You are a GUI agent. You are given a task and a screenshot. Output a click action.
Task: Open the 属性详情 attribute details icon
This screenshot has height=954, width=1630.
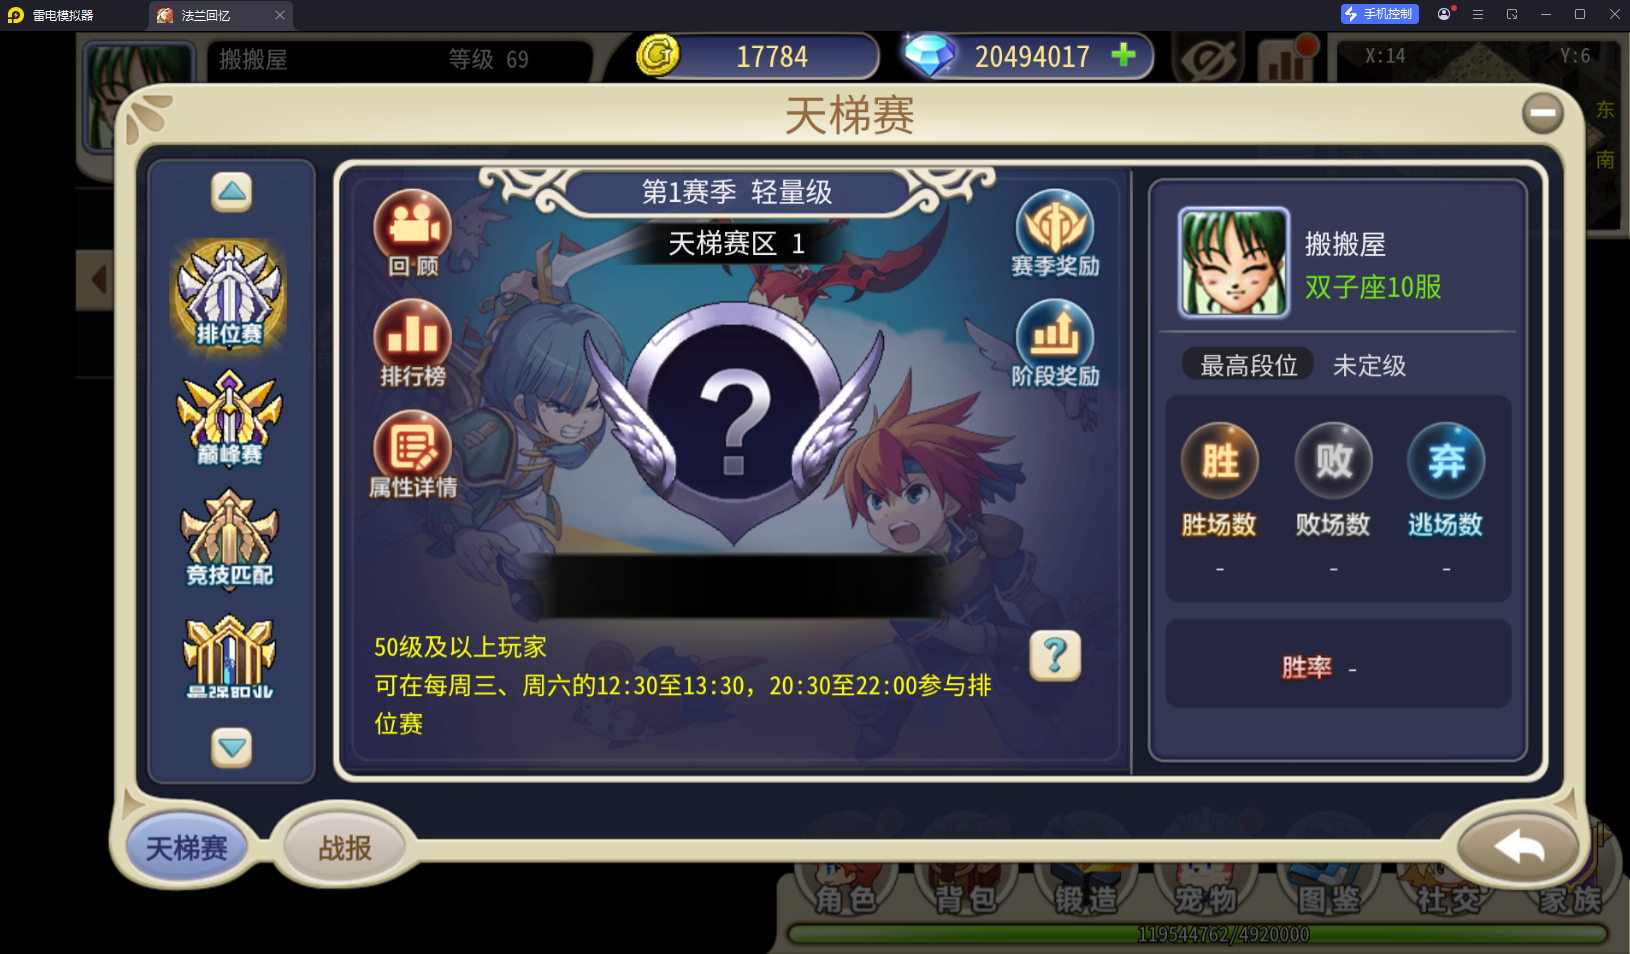pyautogui.click(x=413, y=455)
